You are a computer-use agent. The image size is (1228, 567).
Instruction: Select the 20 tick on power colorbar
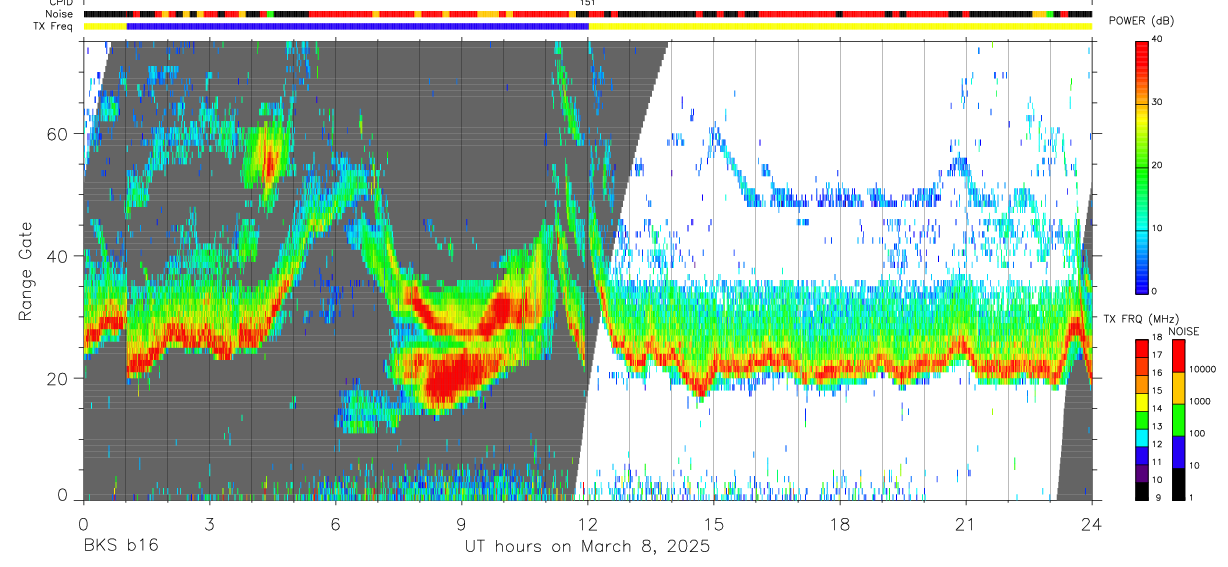[x=1159, y=166]
